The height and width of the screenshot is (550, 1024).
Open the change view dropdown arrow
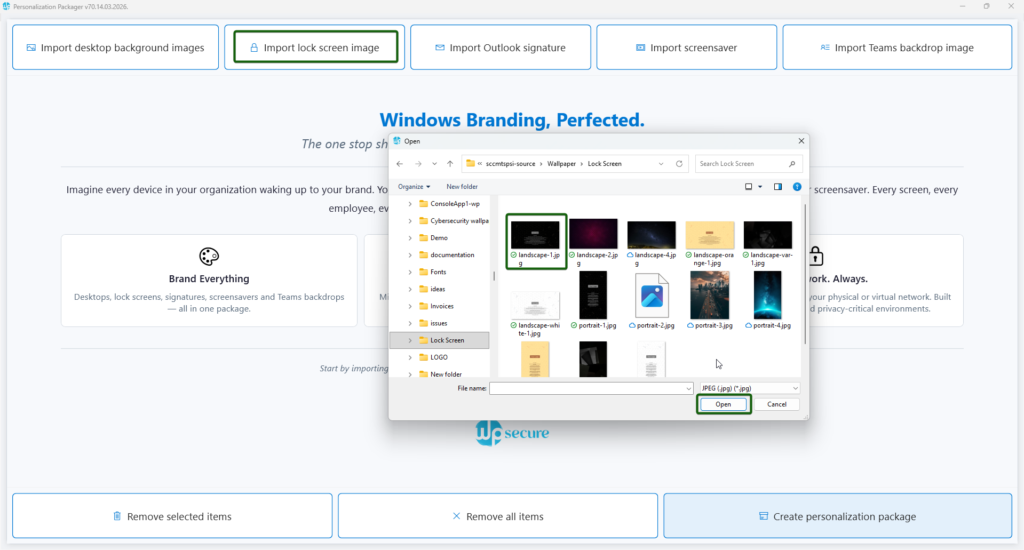click(761, 186)
